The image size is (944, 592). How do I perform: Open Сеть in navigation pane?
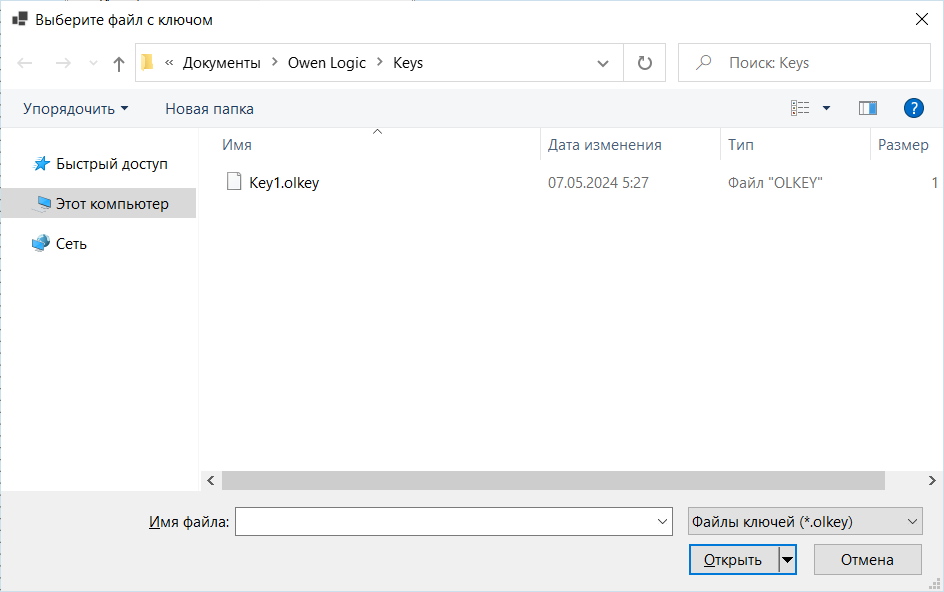[71, 244]
